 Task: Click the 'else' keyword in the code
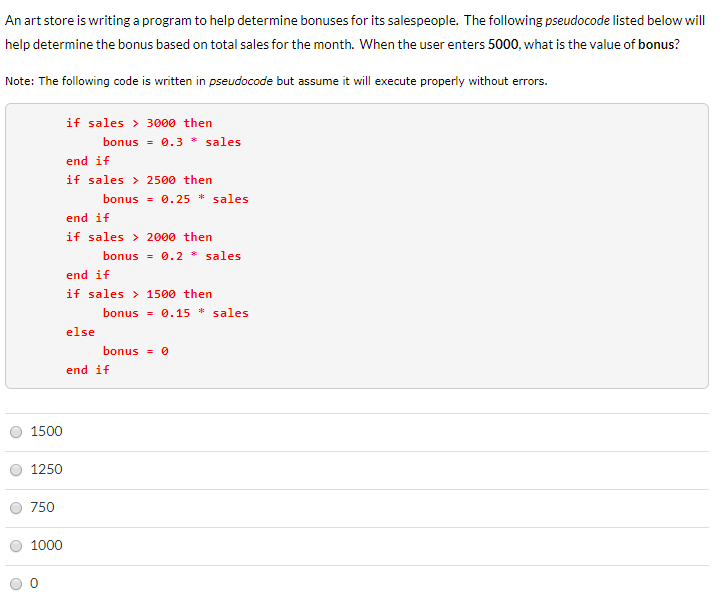80,332
